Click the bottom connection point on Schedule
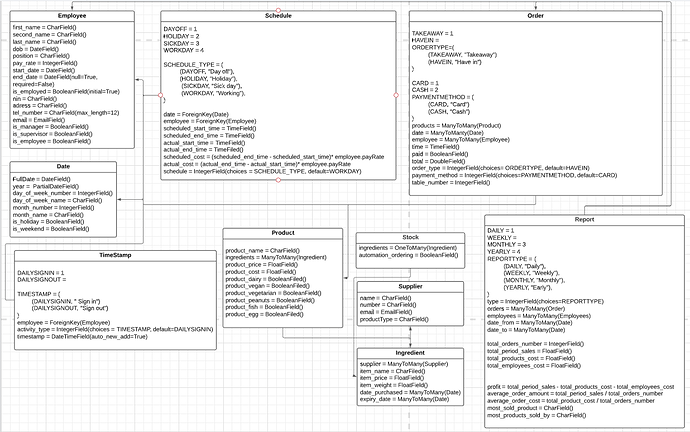Viewport: 690px width, 432px height. click(x=278, y=180)
